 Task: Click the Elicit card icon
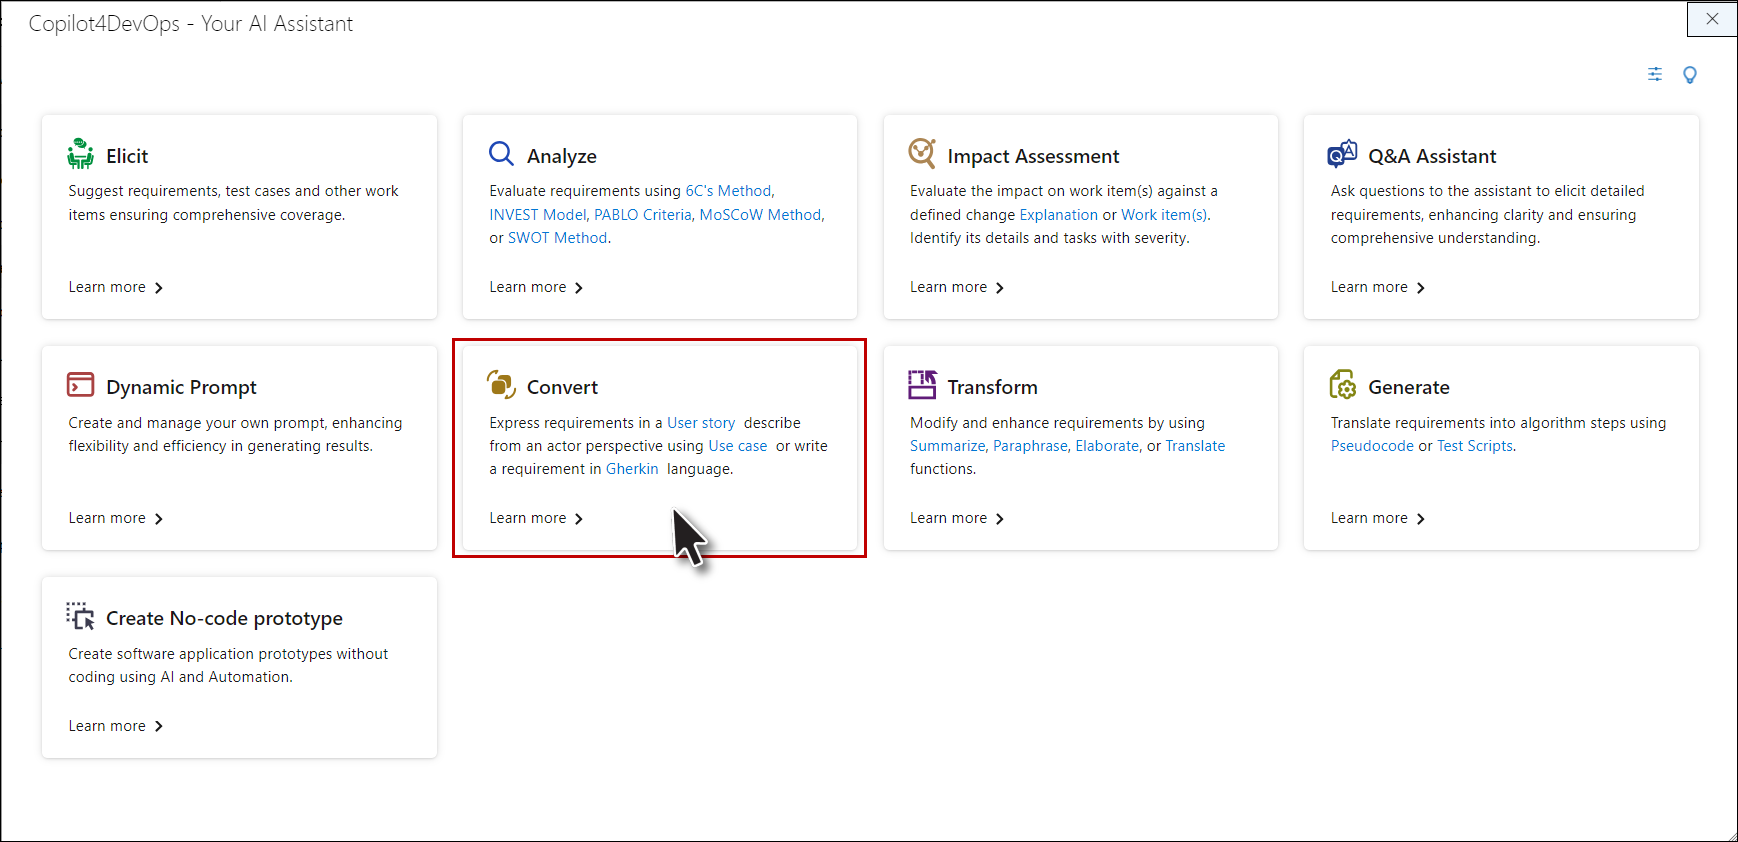pyautogui.click(x=80, y=154)
